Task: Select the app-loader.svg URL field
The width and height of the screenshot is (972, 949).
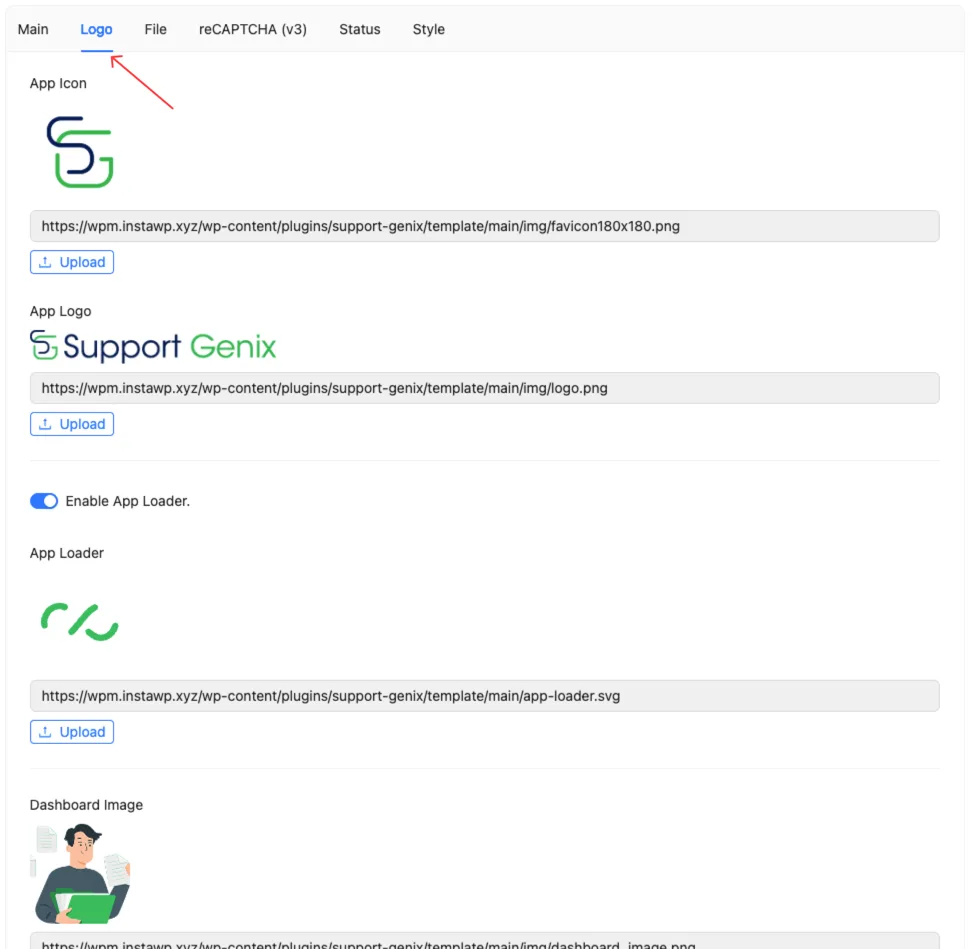Action: coord(484,696)
